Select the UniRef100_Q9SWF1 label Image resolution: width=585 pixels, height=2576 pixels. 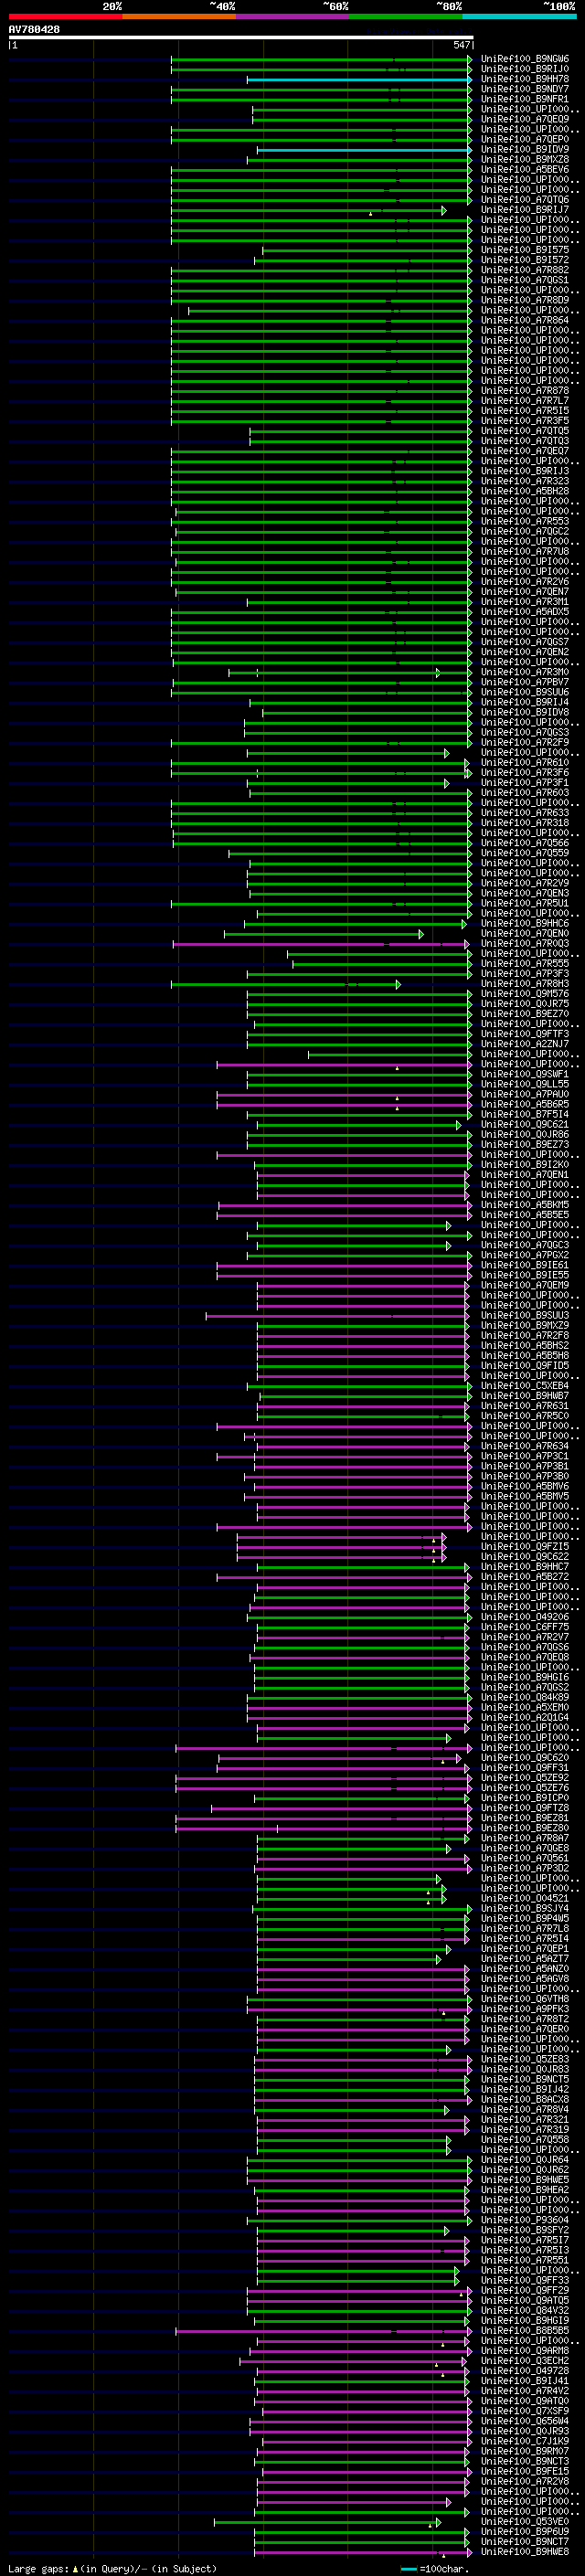coord(525,1074)
